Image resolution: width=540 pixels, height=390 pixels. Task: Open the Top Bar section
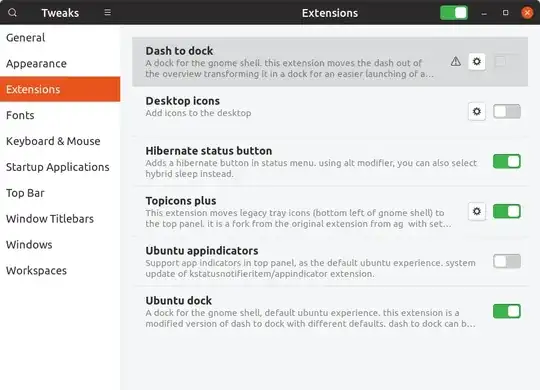(60, 193)
